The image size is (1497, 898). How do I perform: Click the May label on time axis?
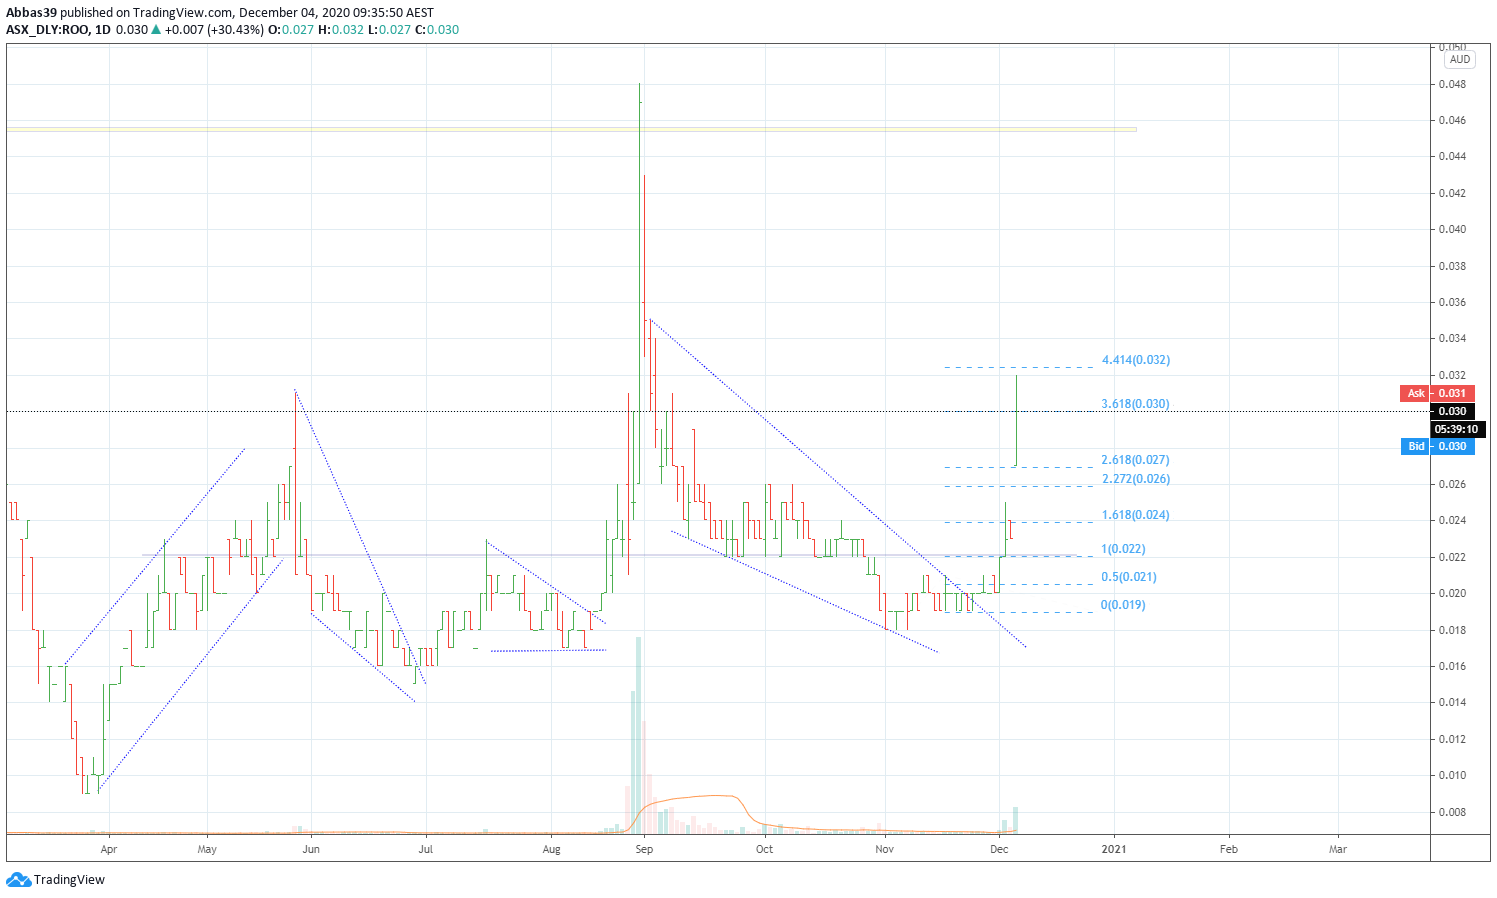pyautogui.click(x=207, y=849)
